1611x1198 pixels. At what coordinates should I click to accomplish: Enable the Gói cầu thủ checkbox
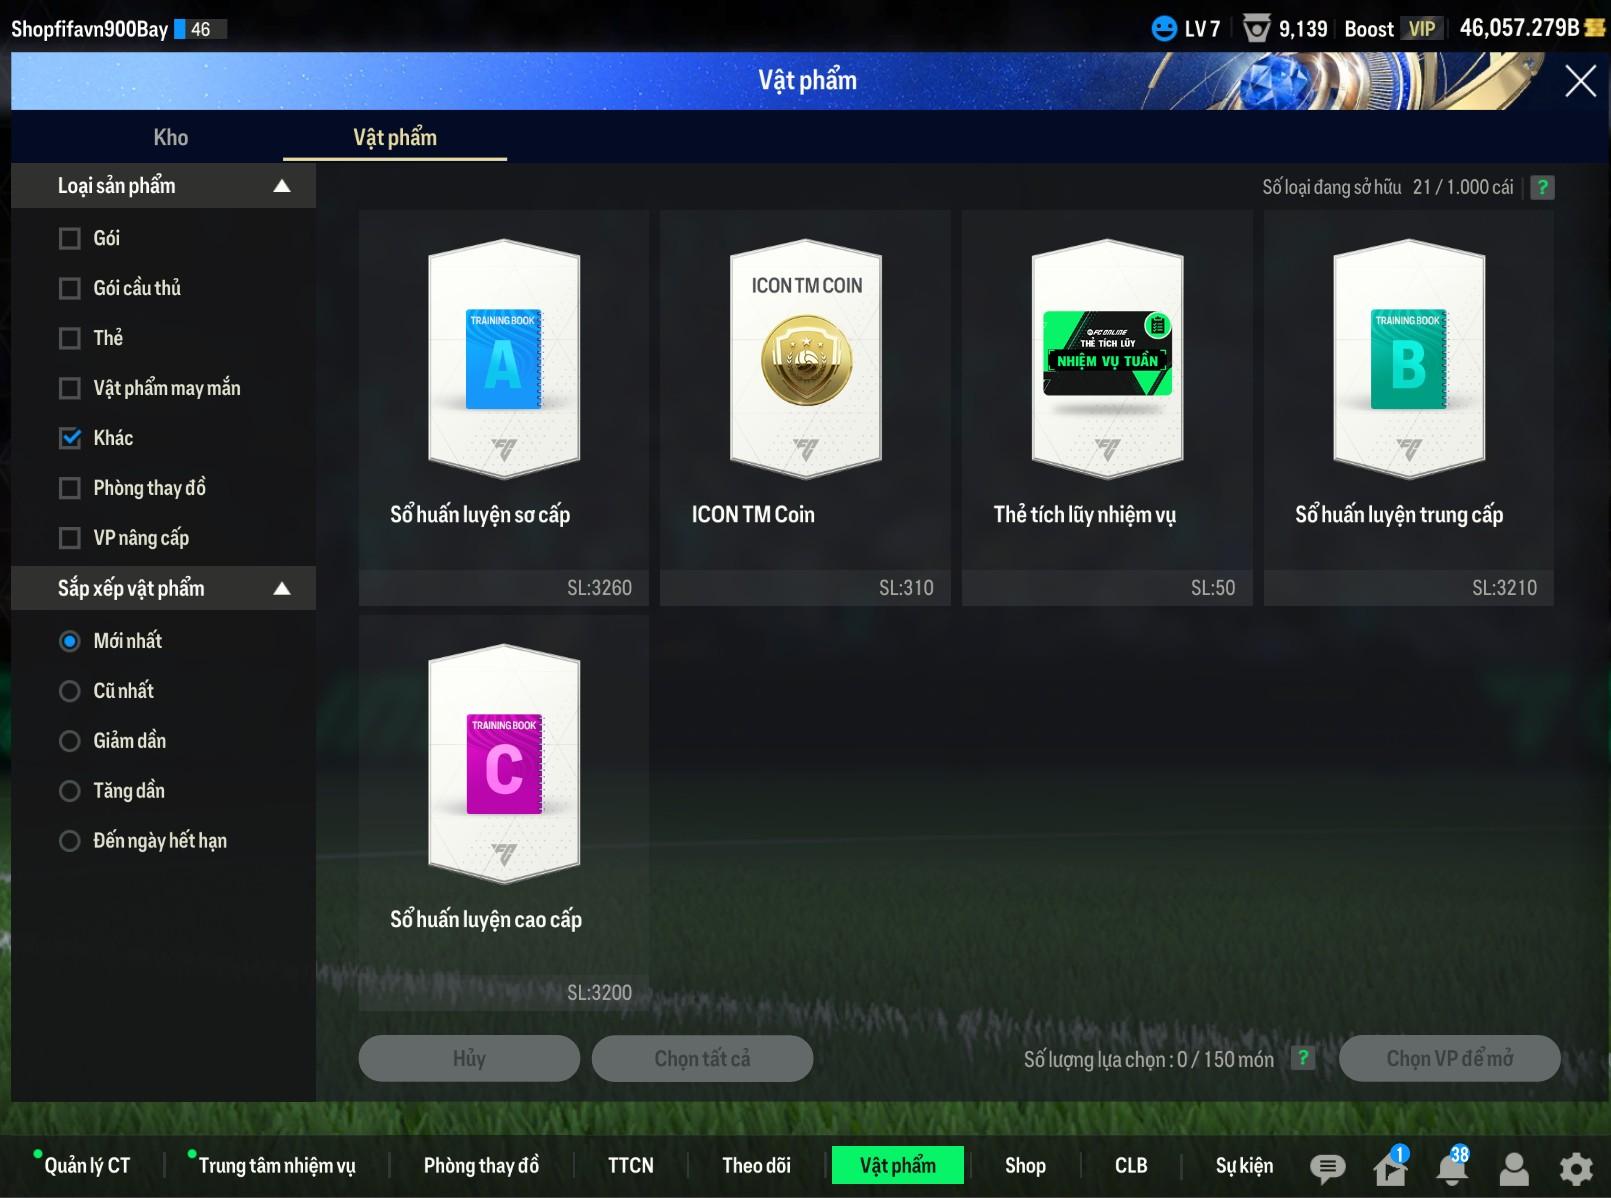[x=70, y=289]
